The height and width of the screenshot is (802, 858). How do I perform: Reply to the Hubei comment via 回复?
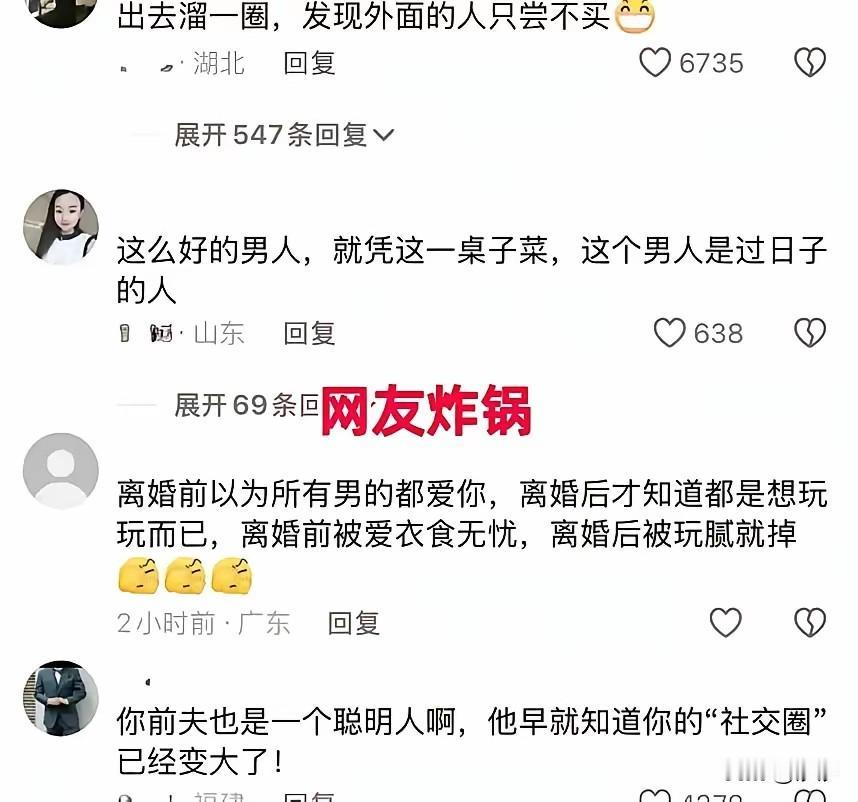[309, 63]
